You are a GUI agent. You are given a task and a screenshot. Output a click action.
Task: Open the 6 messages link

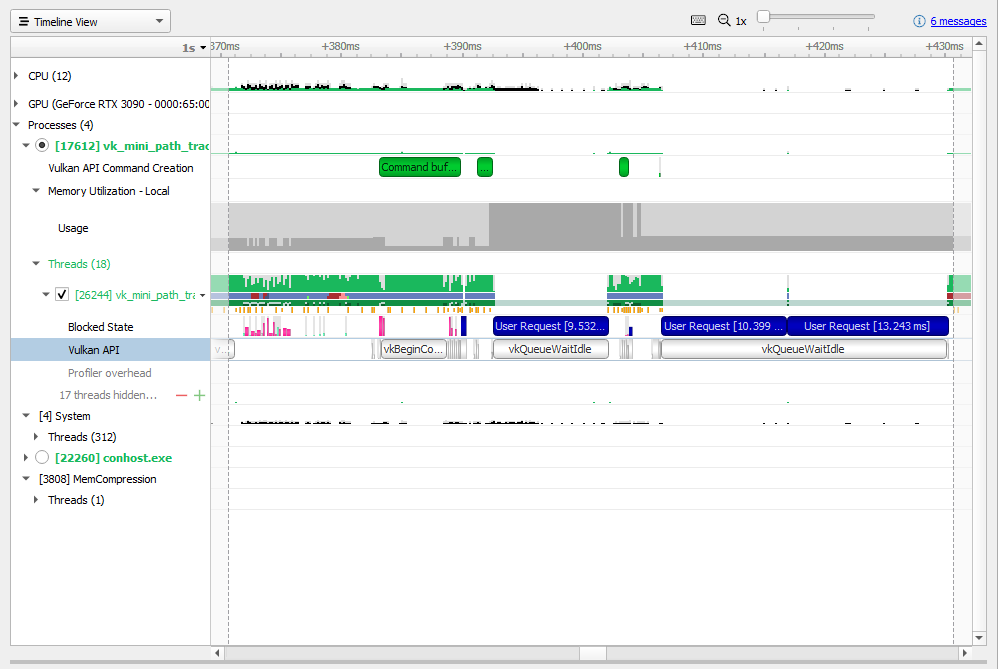[958, 21]
